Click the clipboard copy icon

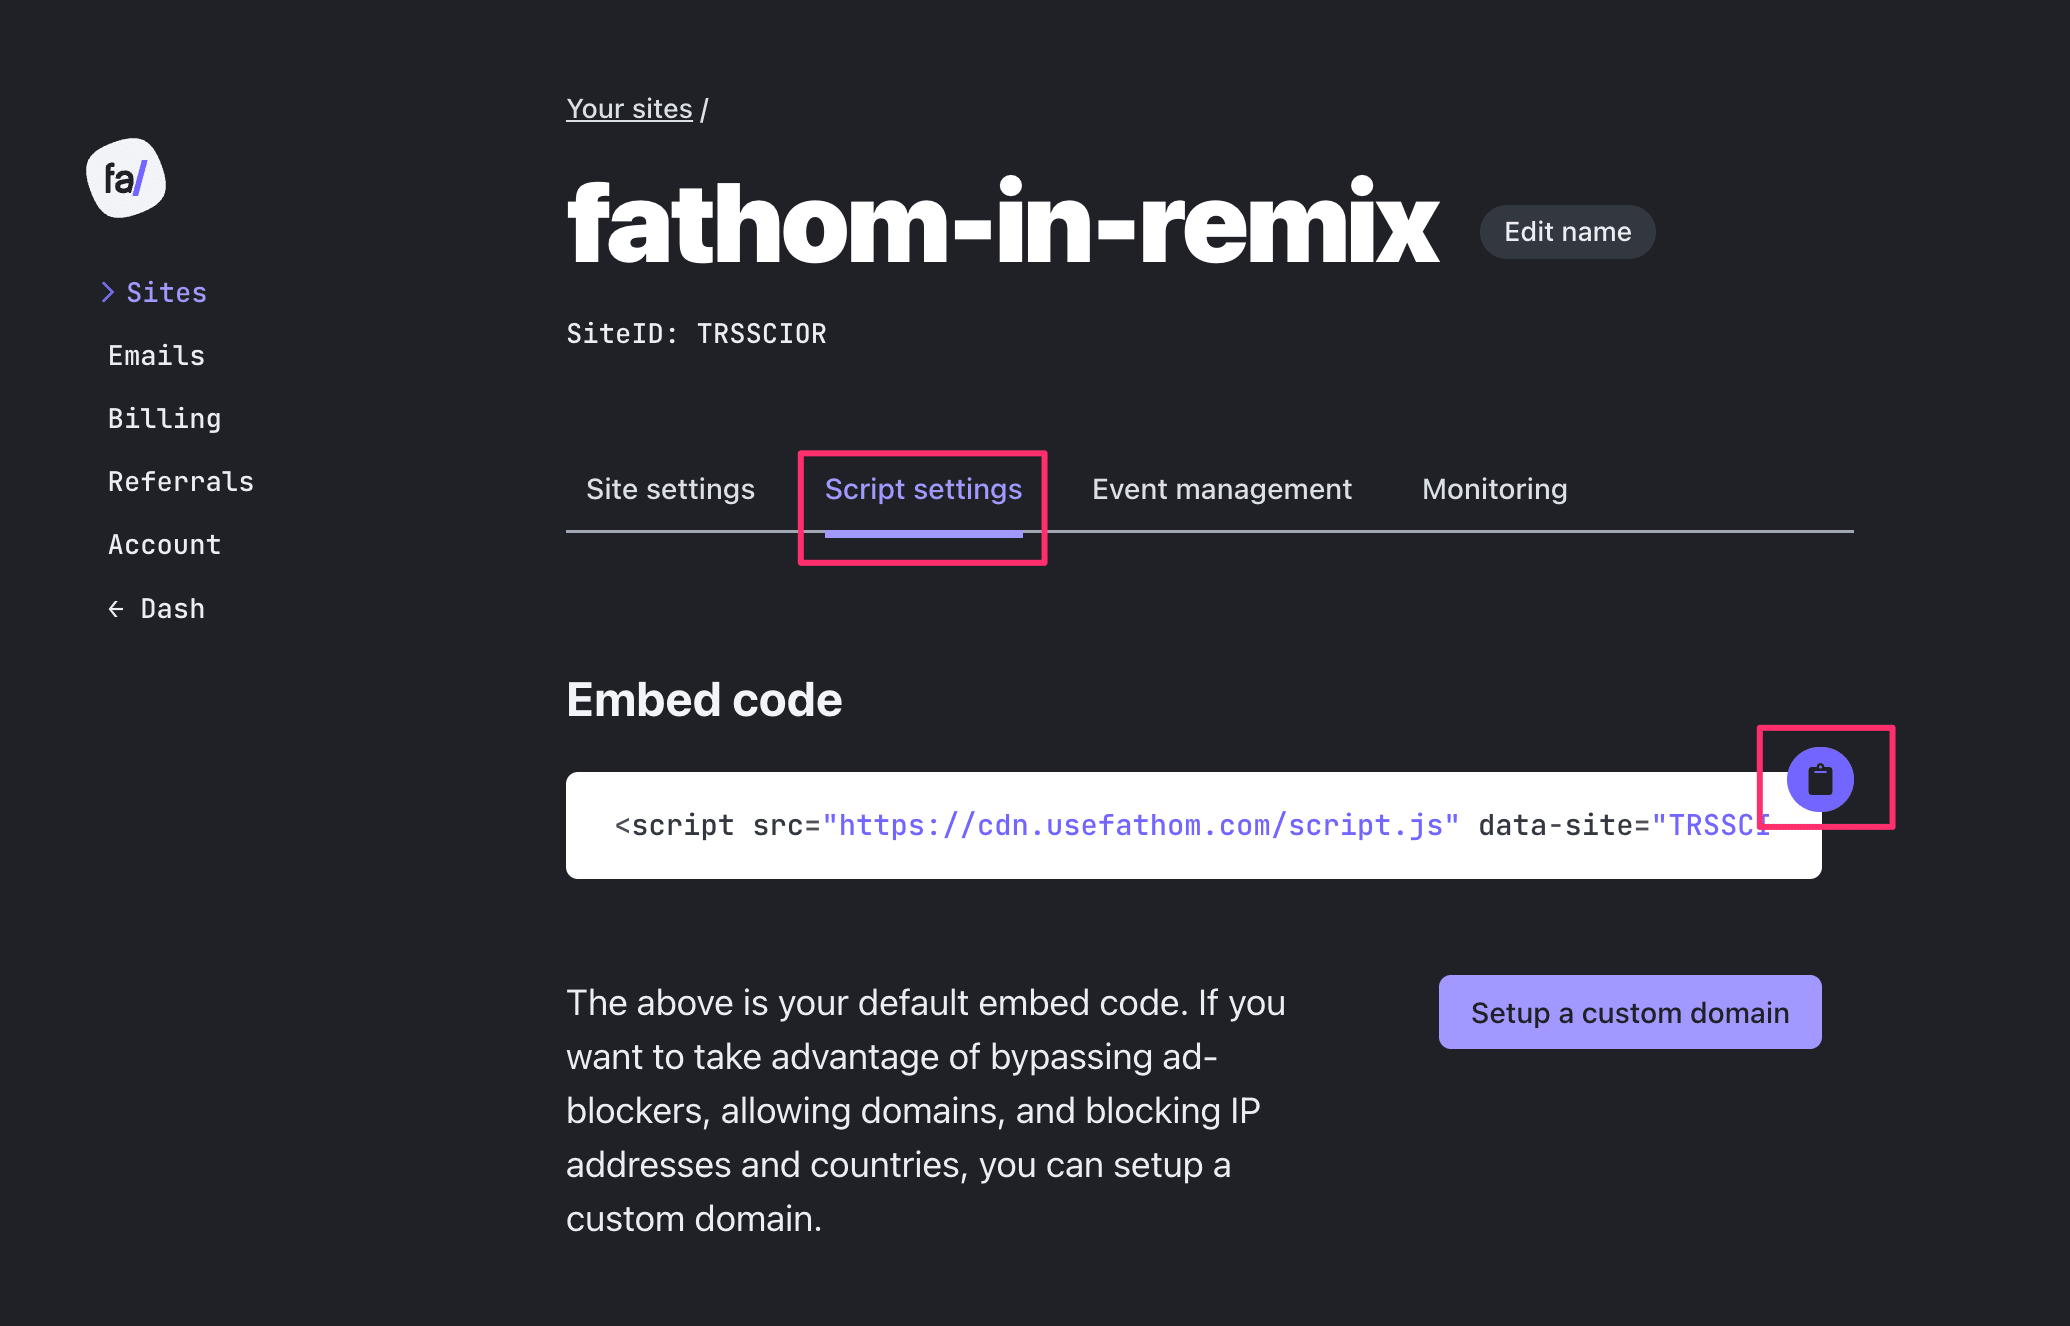1821,780
